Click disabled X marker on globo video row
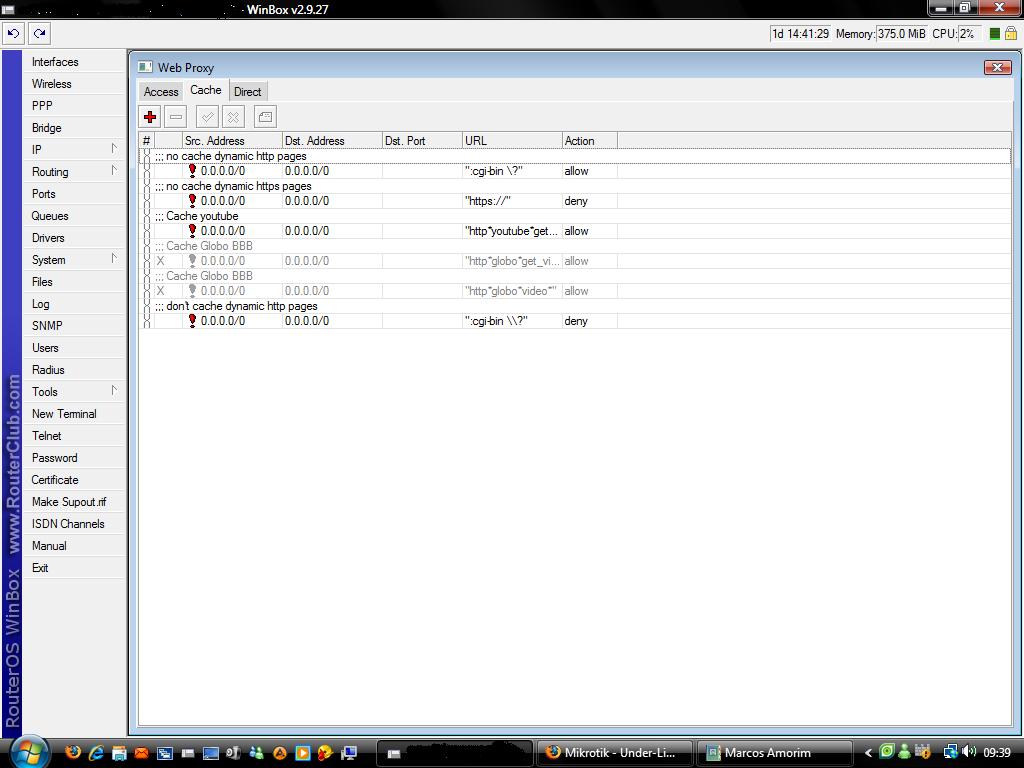 [161, 291]
